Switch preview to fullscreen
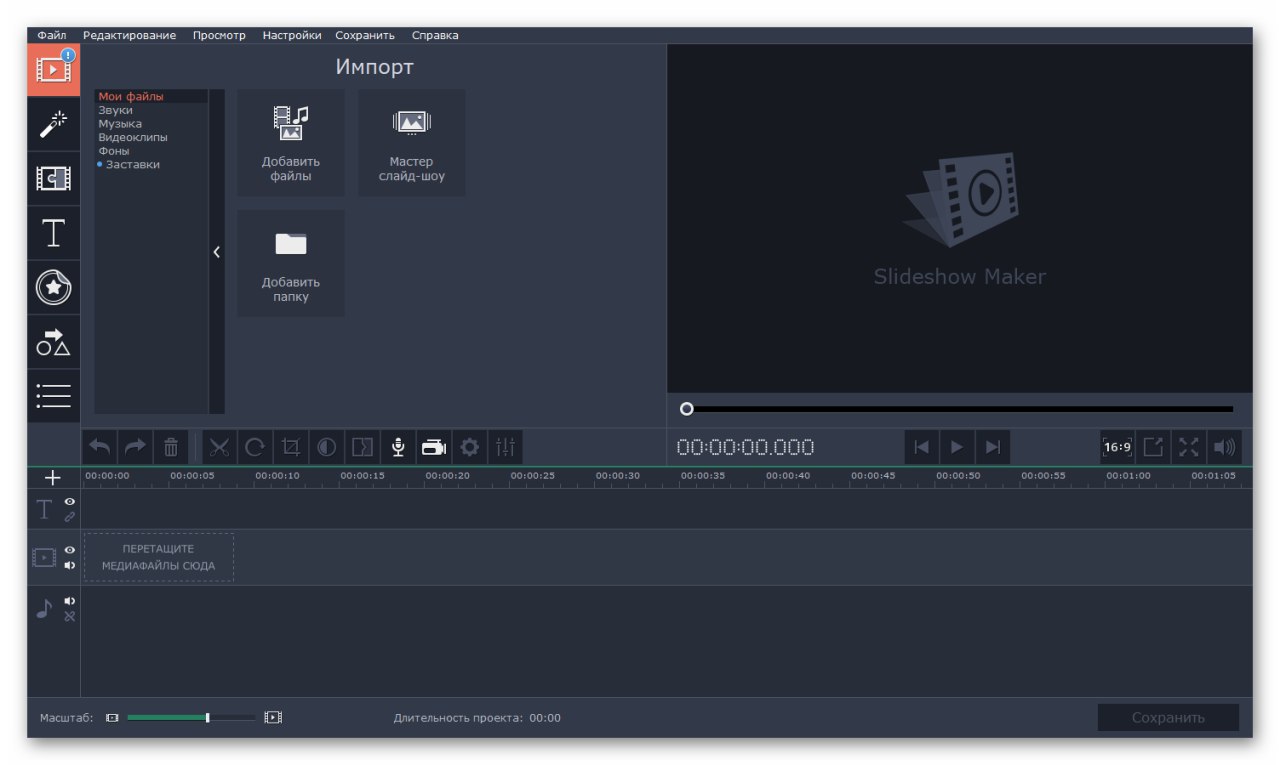This screenshot has width=1280, height=765. click(1188, 447)
